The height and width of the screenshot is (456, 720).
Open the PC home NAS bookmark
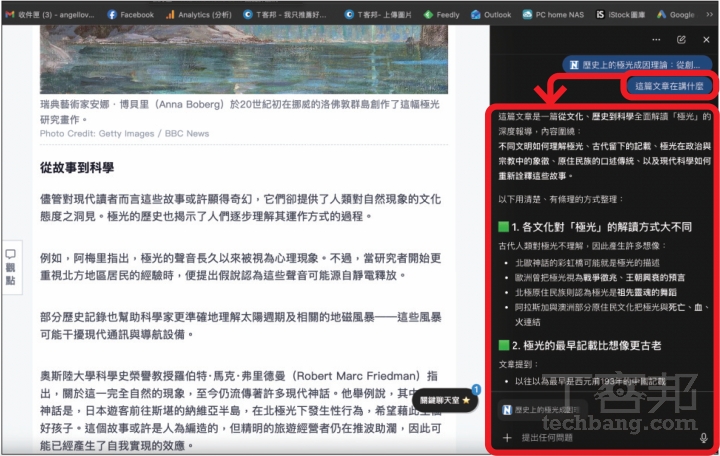(553, 15)
